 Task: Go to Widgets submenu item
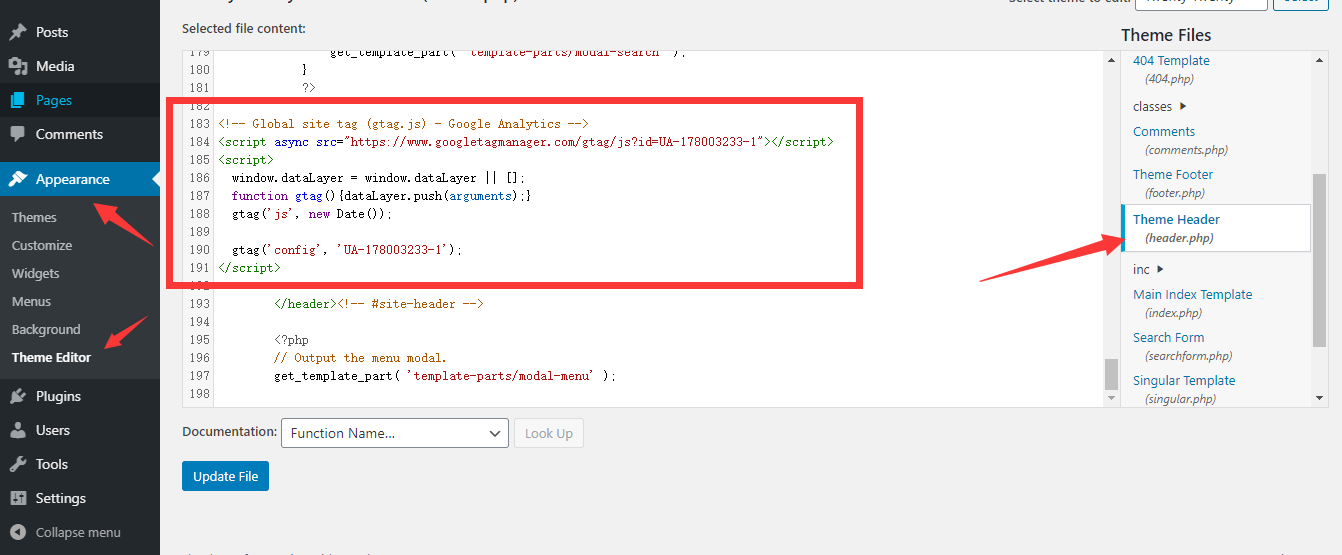tap(35, 273)
